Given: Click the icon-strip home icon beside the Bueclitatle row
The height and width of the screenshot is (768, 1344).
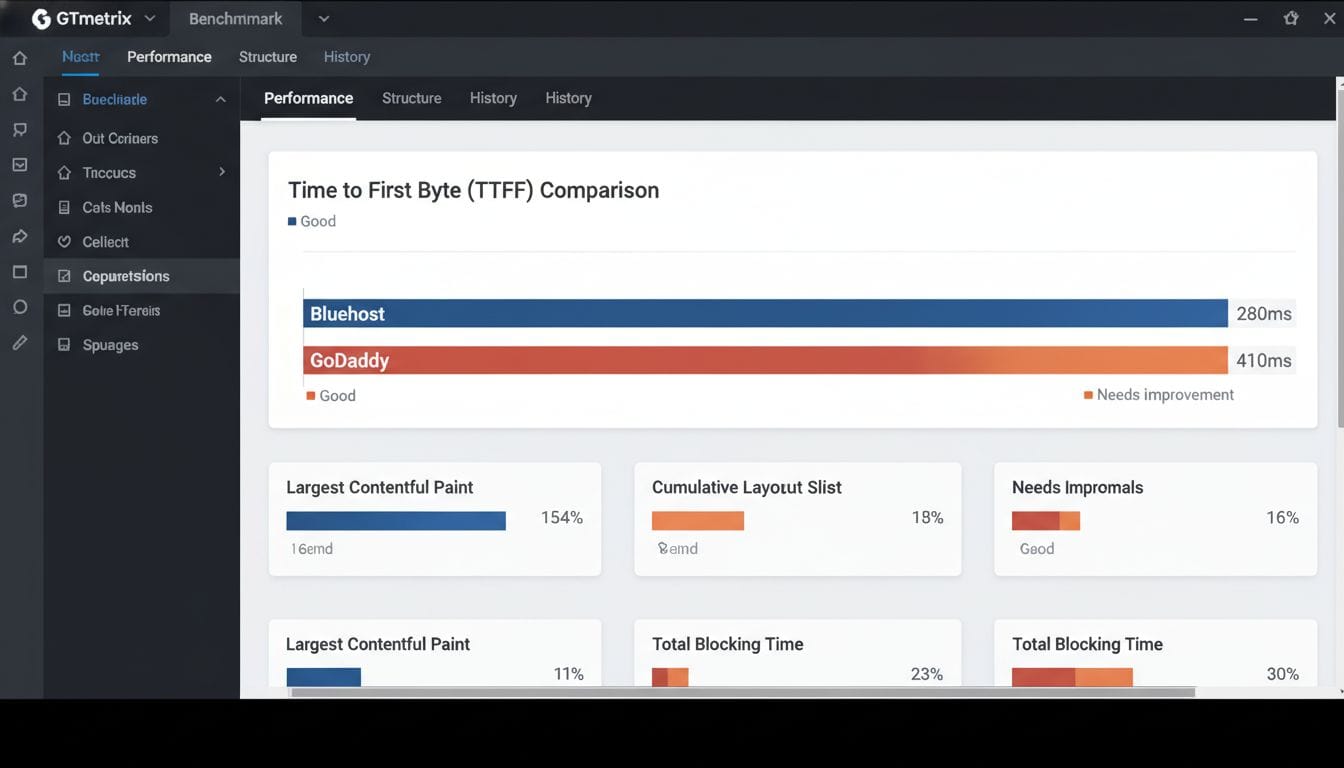Looking at the screenshot, I should coord(19,94).
